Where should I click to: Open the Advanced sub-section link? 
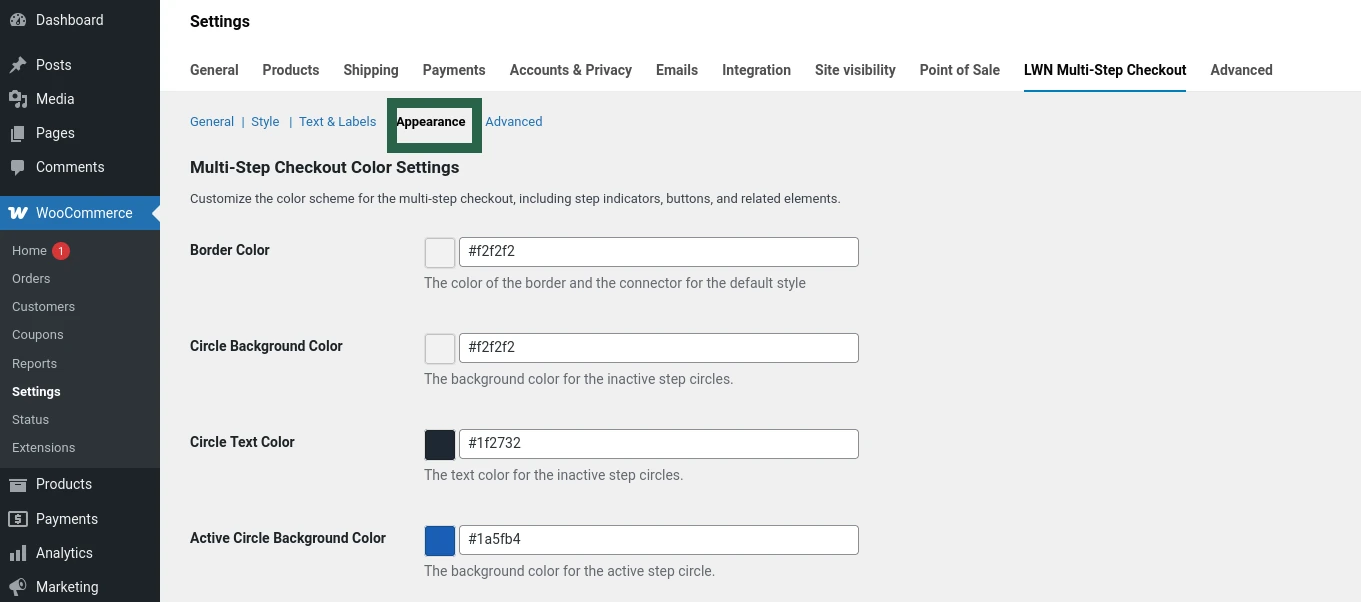pyautogui.click(x=514, y=122)
